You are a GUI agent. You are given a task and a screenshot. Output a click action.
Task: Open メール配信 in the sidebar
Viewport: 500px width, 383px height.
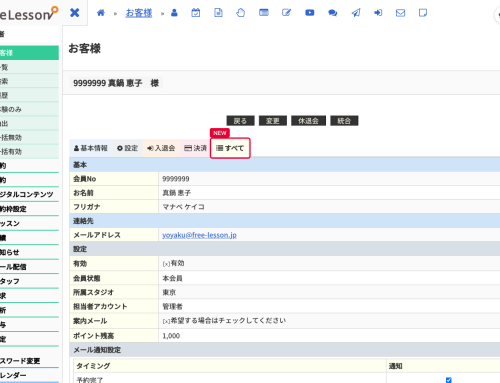tap(29, 267)
